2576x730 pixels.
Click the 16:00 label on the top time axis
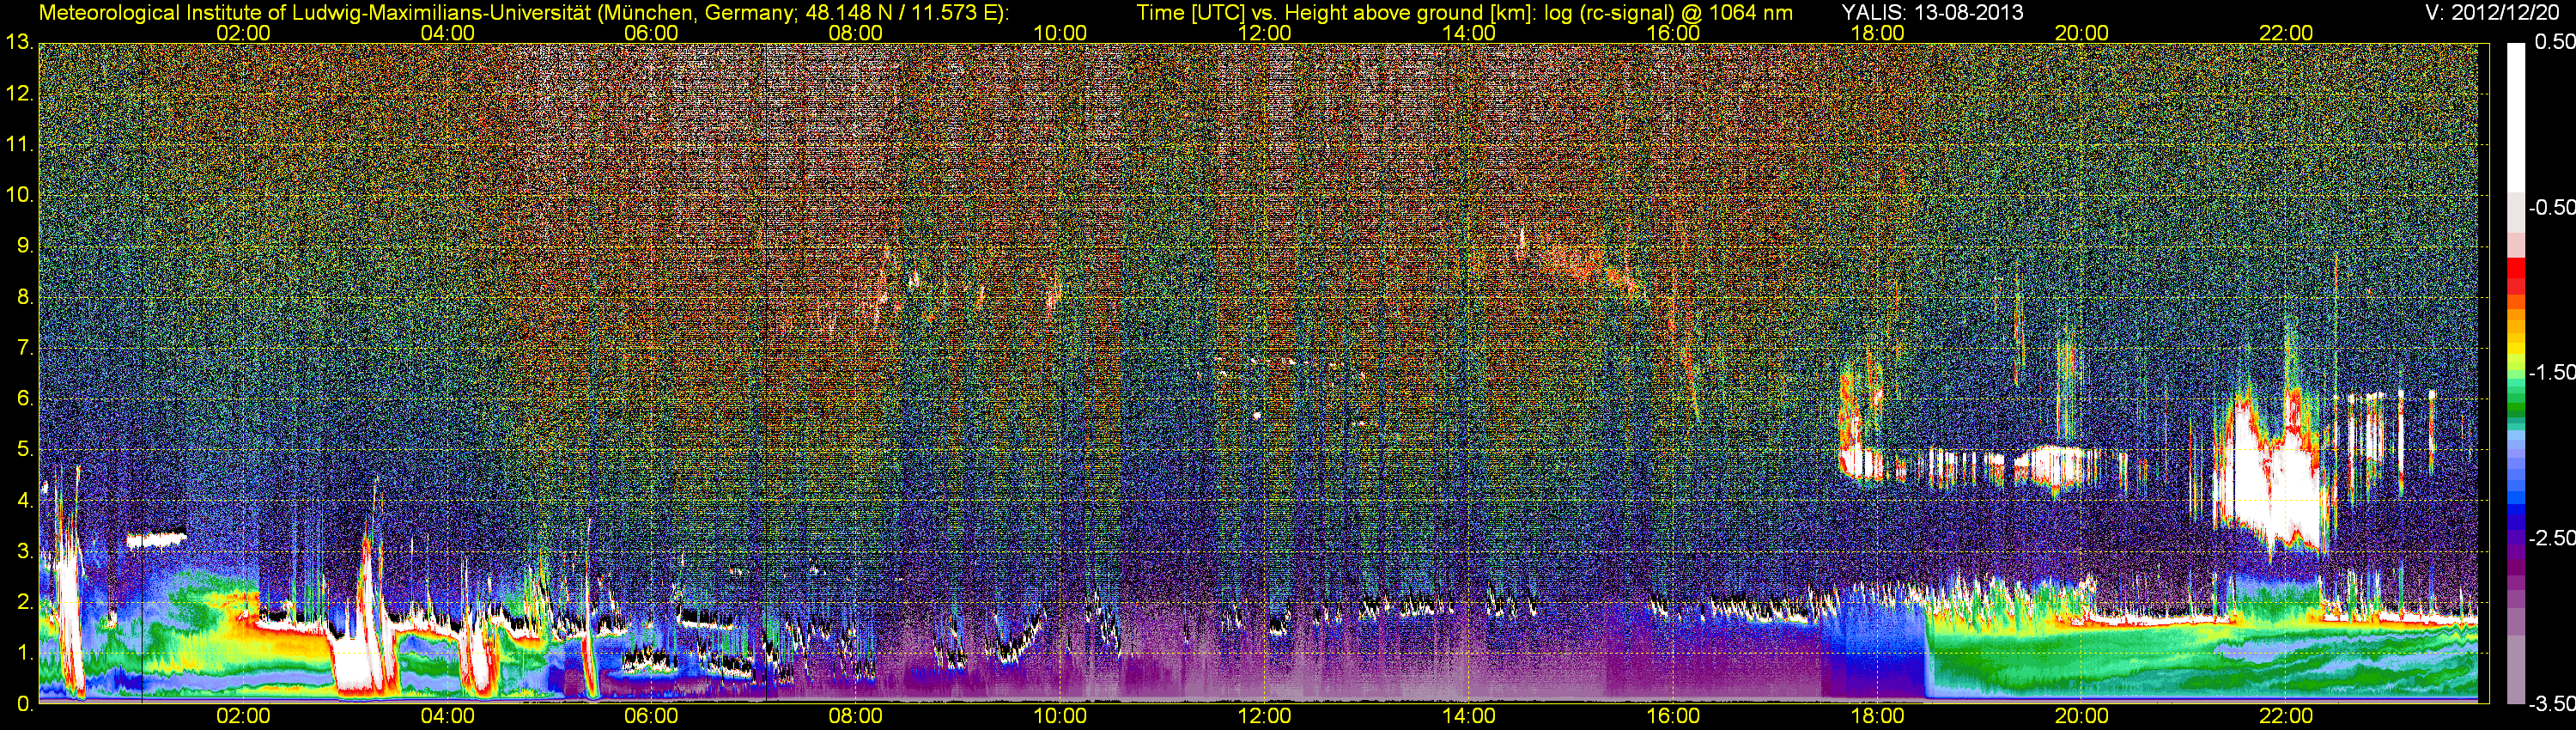coord(1673,33)
